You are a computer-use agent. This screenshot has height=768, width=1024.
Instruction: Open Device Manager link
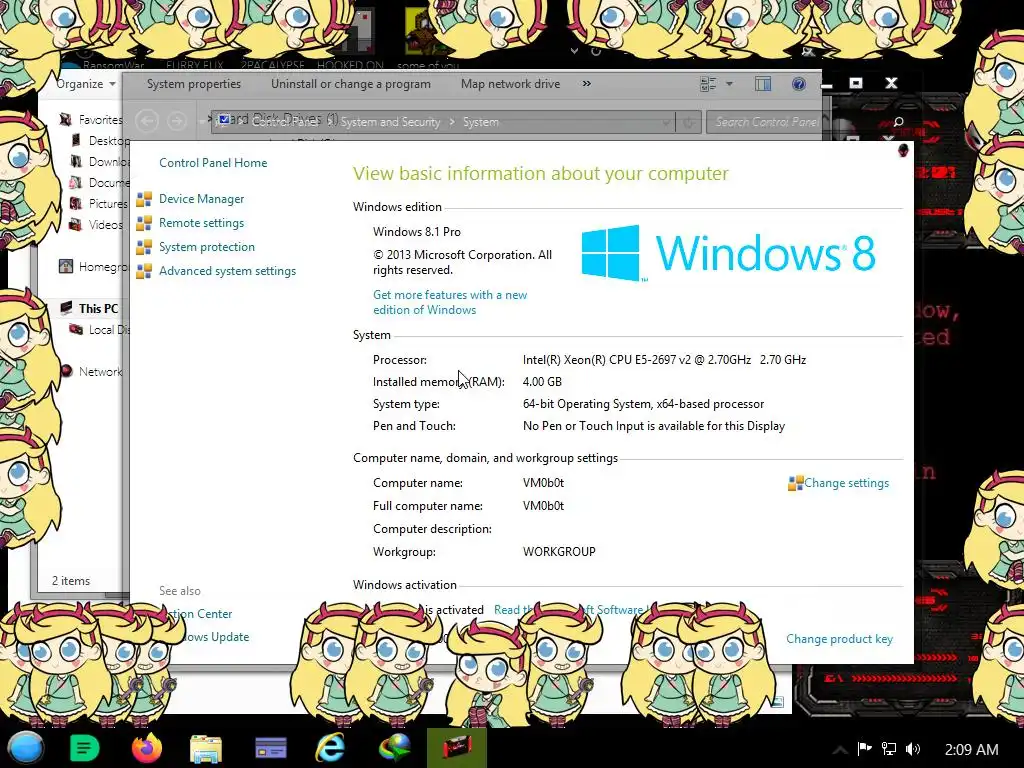coord(201,199)
